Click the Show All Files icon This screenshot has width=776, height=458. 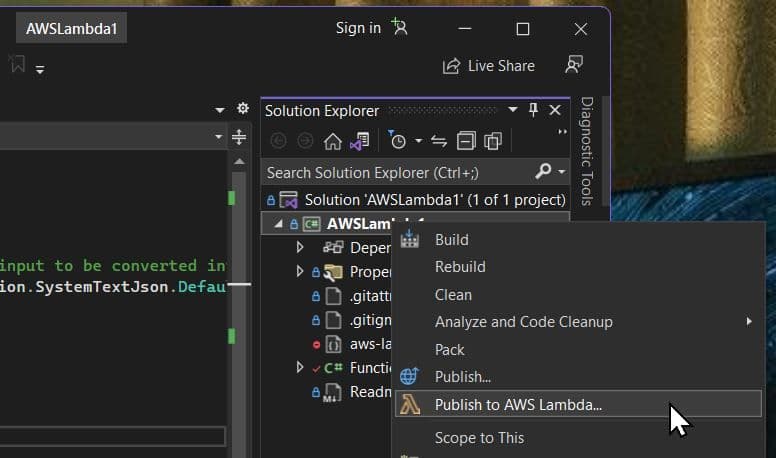tap(493, 141)
